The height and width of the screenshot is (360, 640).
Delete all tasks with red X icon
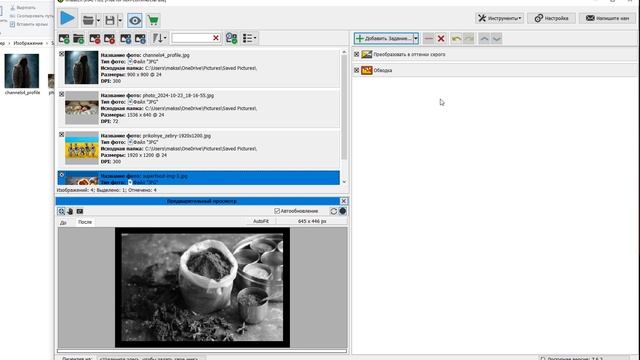coord(441,38)
